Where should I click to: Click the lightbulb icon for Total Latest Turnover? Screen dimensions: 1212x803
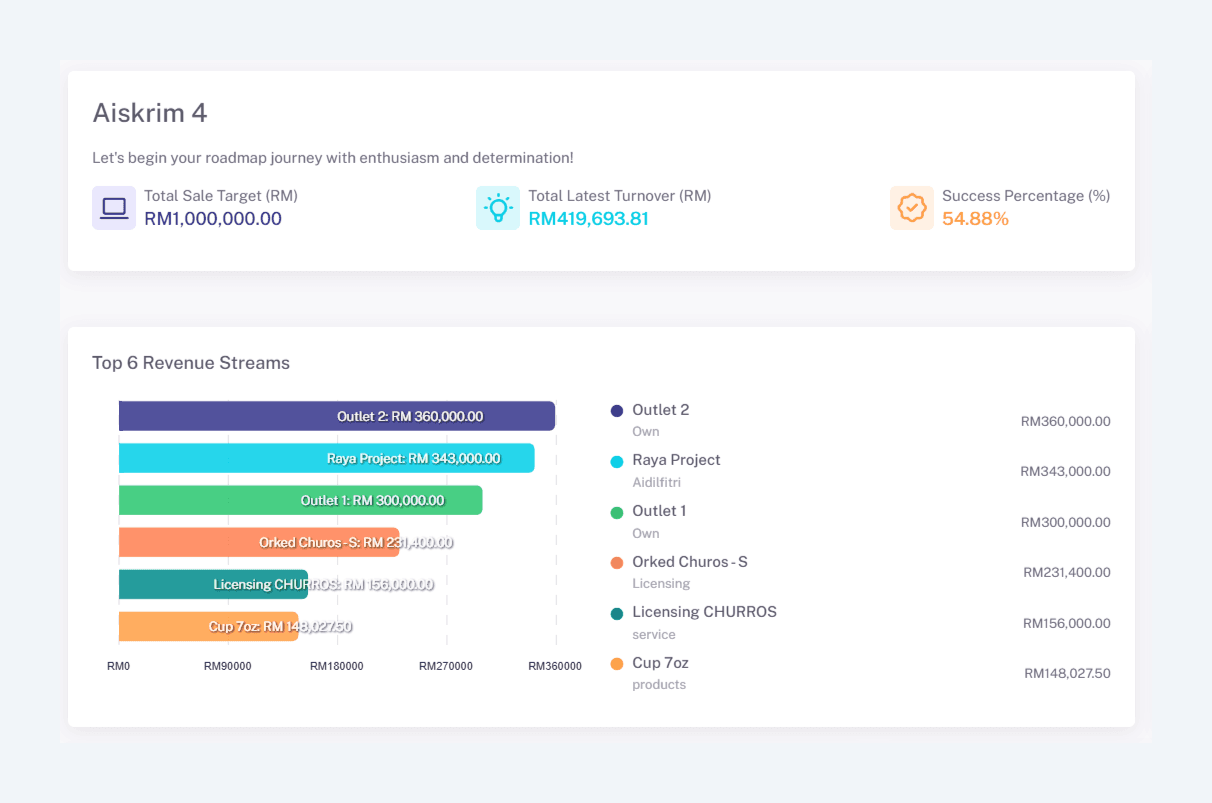(497, 207)
